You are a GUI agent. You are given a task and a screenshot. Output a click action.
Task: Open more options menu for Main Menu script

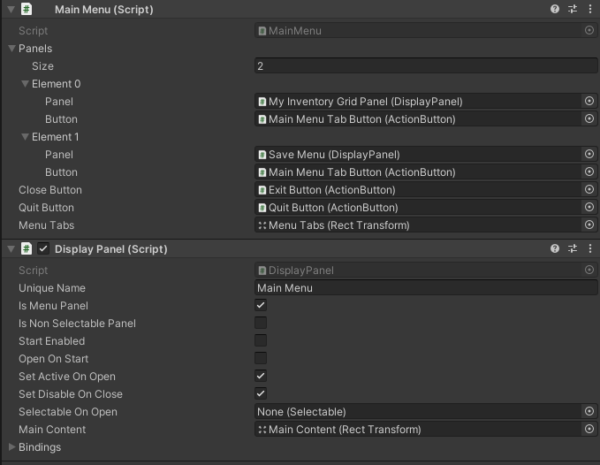pos(588,8)
